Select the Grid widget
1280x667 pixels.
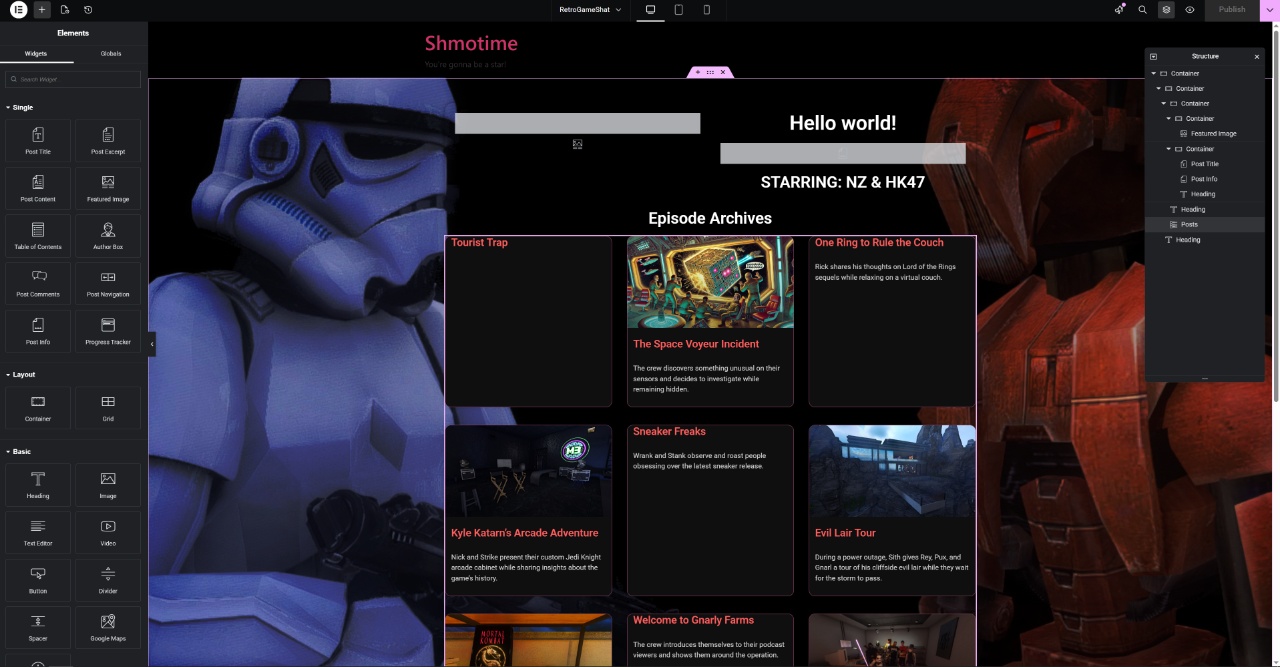(108, 408)
